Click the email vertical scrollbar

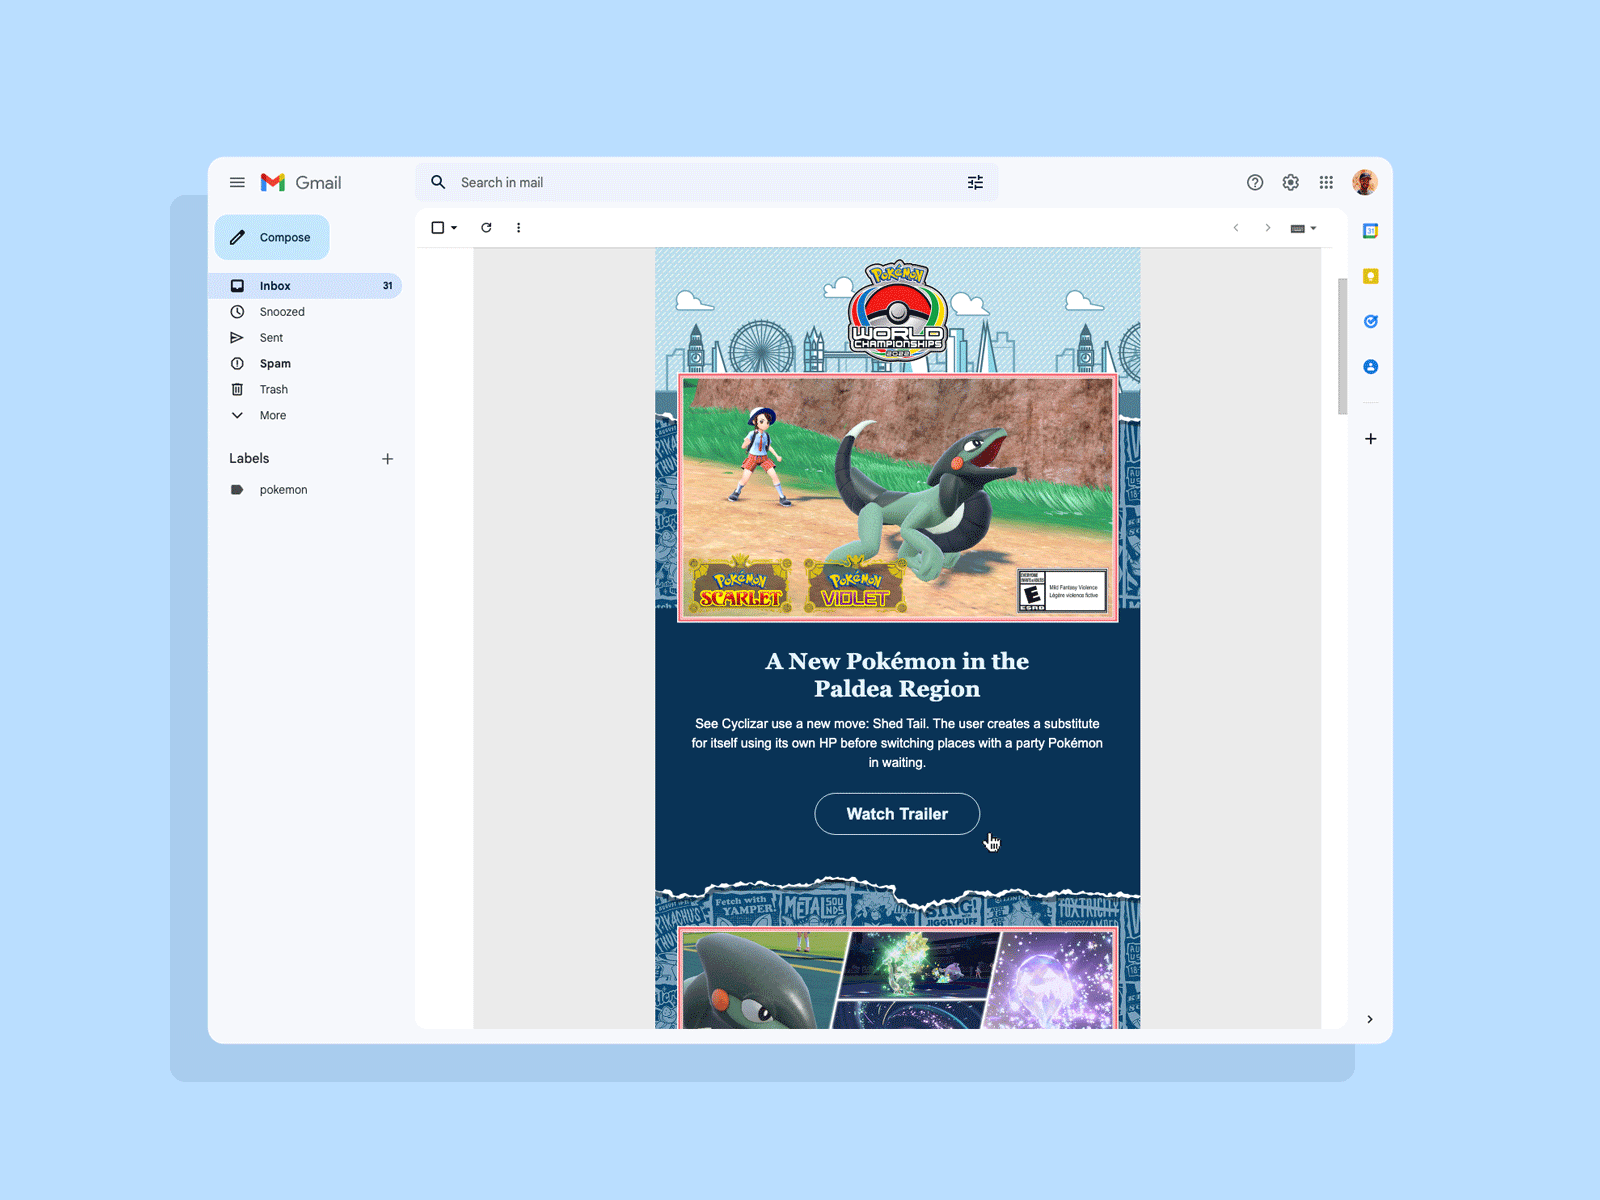1342,346
